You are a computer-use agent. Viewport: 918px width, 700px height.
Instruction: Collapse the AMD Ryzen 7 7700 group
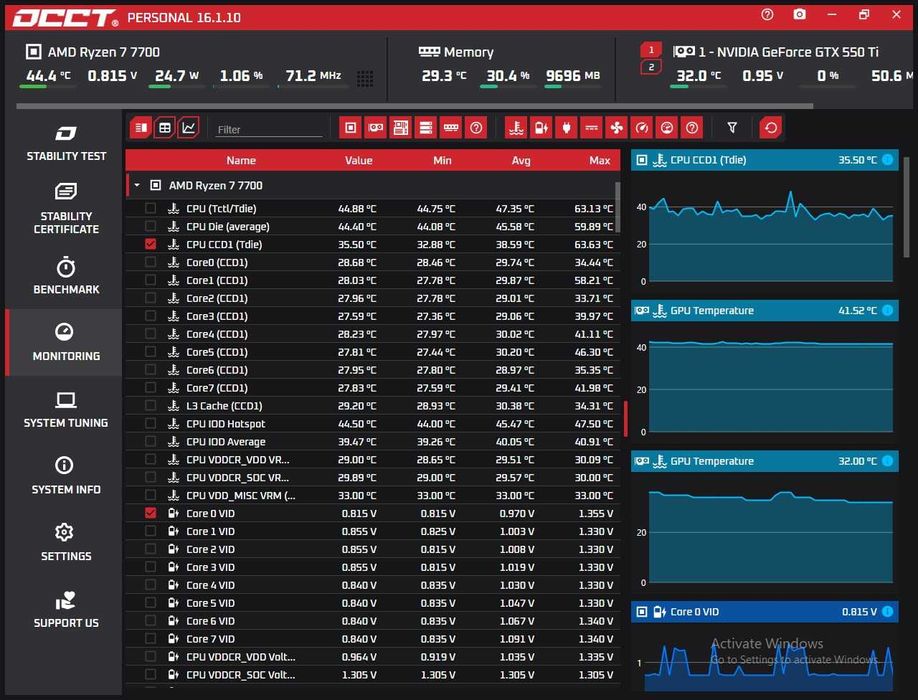(137, 186)
